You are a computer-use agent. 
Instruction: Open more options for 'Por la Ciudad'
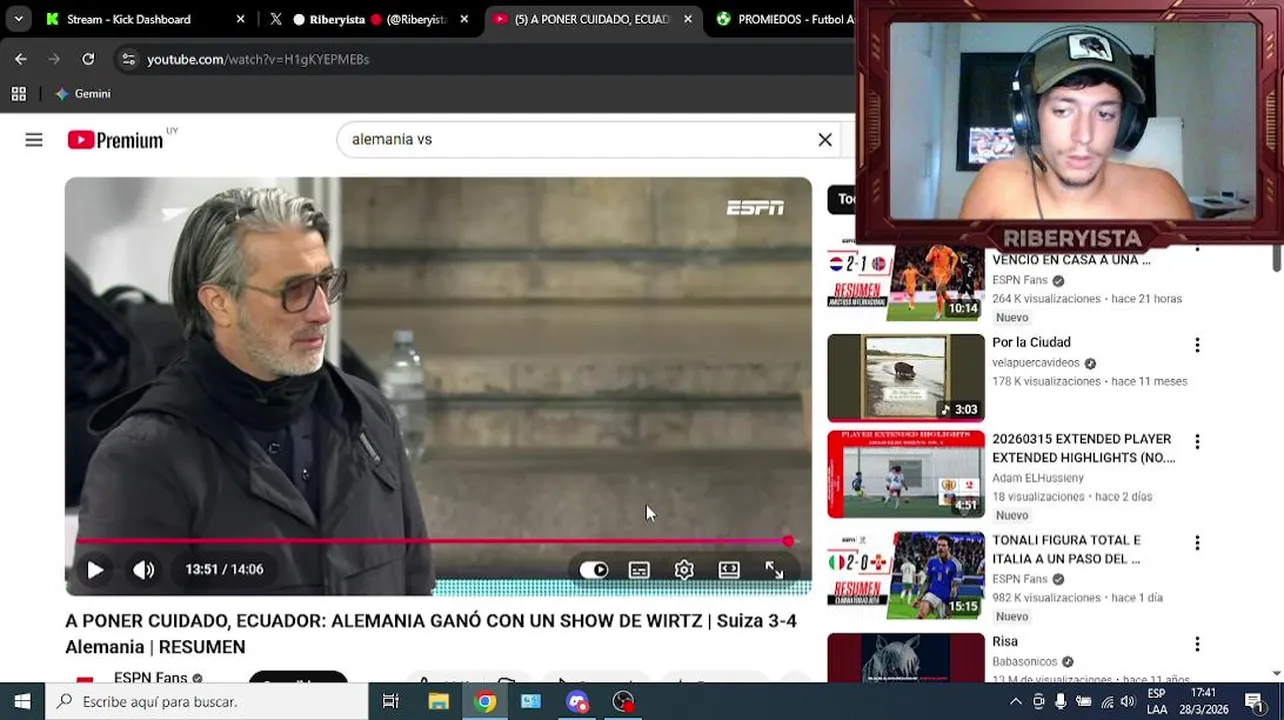[x=1197, y=345]
